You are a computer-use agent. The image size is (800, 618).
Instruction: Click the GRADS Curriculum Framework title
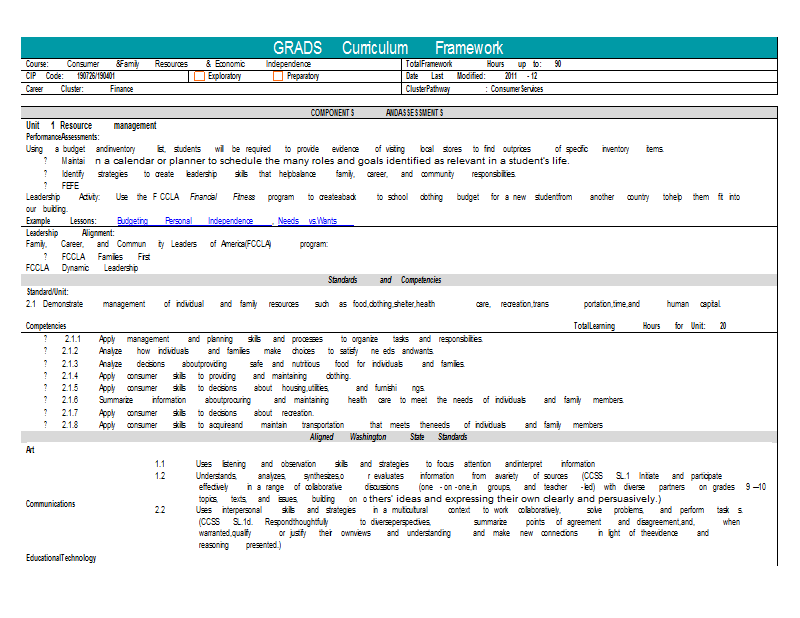click(388, 48)
